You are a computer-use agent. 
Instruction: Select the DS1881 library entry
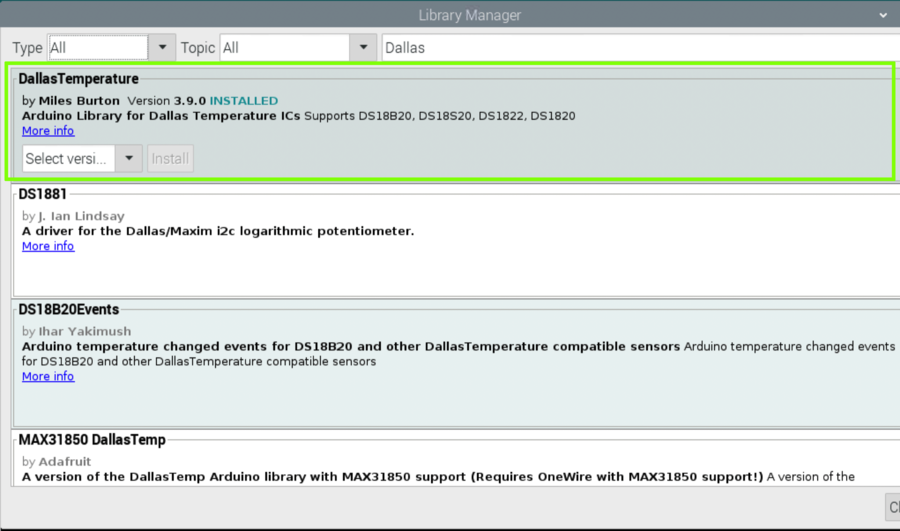click(43, 194)
